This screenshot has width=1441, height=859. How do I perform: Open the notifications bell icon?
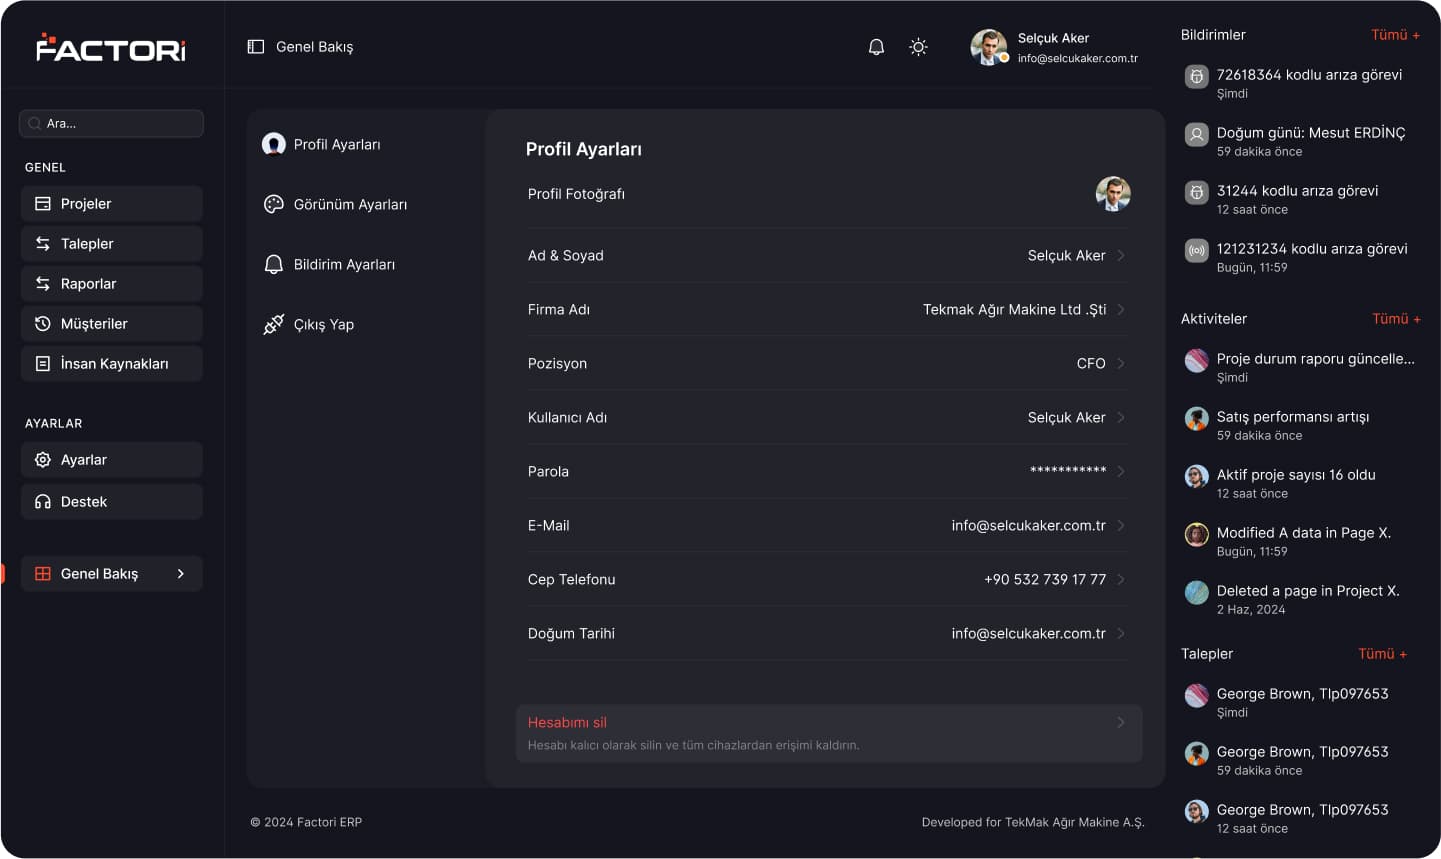click(x=876, y=47)
